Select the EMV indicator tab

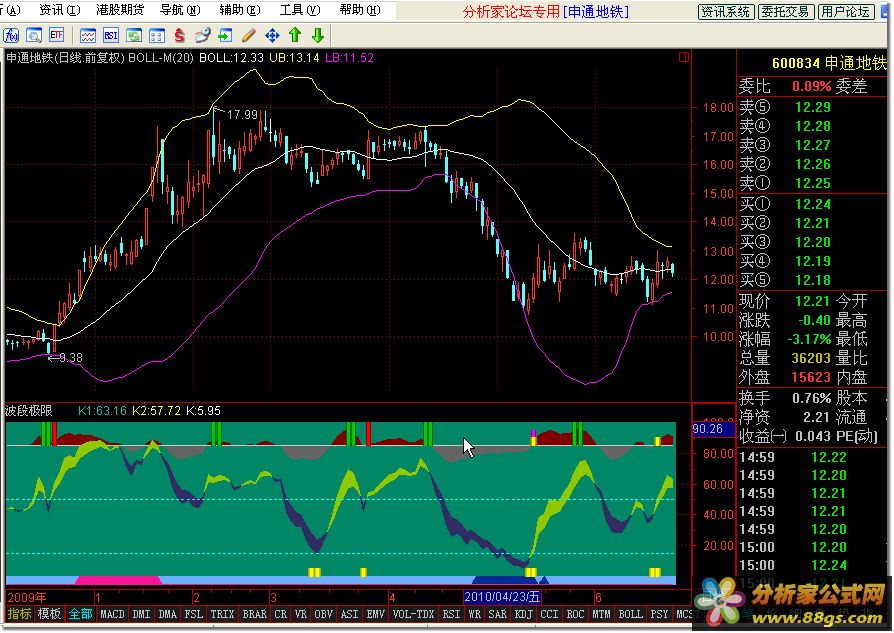[376, 614]
